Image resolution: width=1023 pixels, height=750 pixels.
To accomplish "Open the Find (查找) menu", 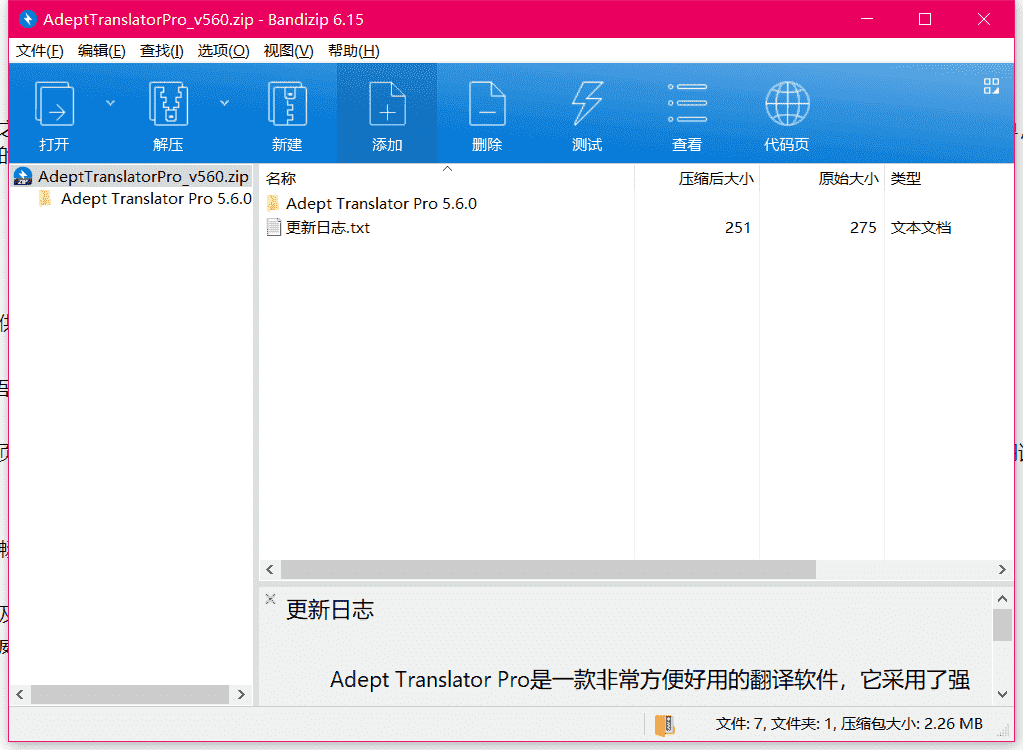I will tap(162, 51).
